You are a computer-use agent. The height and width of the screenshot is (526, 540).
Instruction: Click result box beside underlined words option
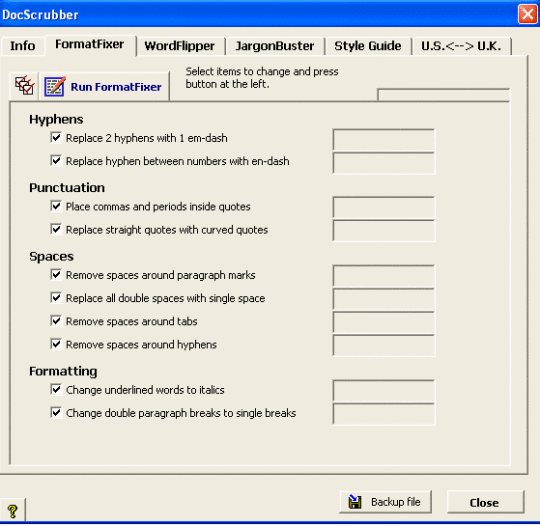click(384, 391)
